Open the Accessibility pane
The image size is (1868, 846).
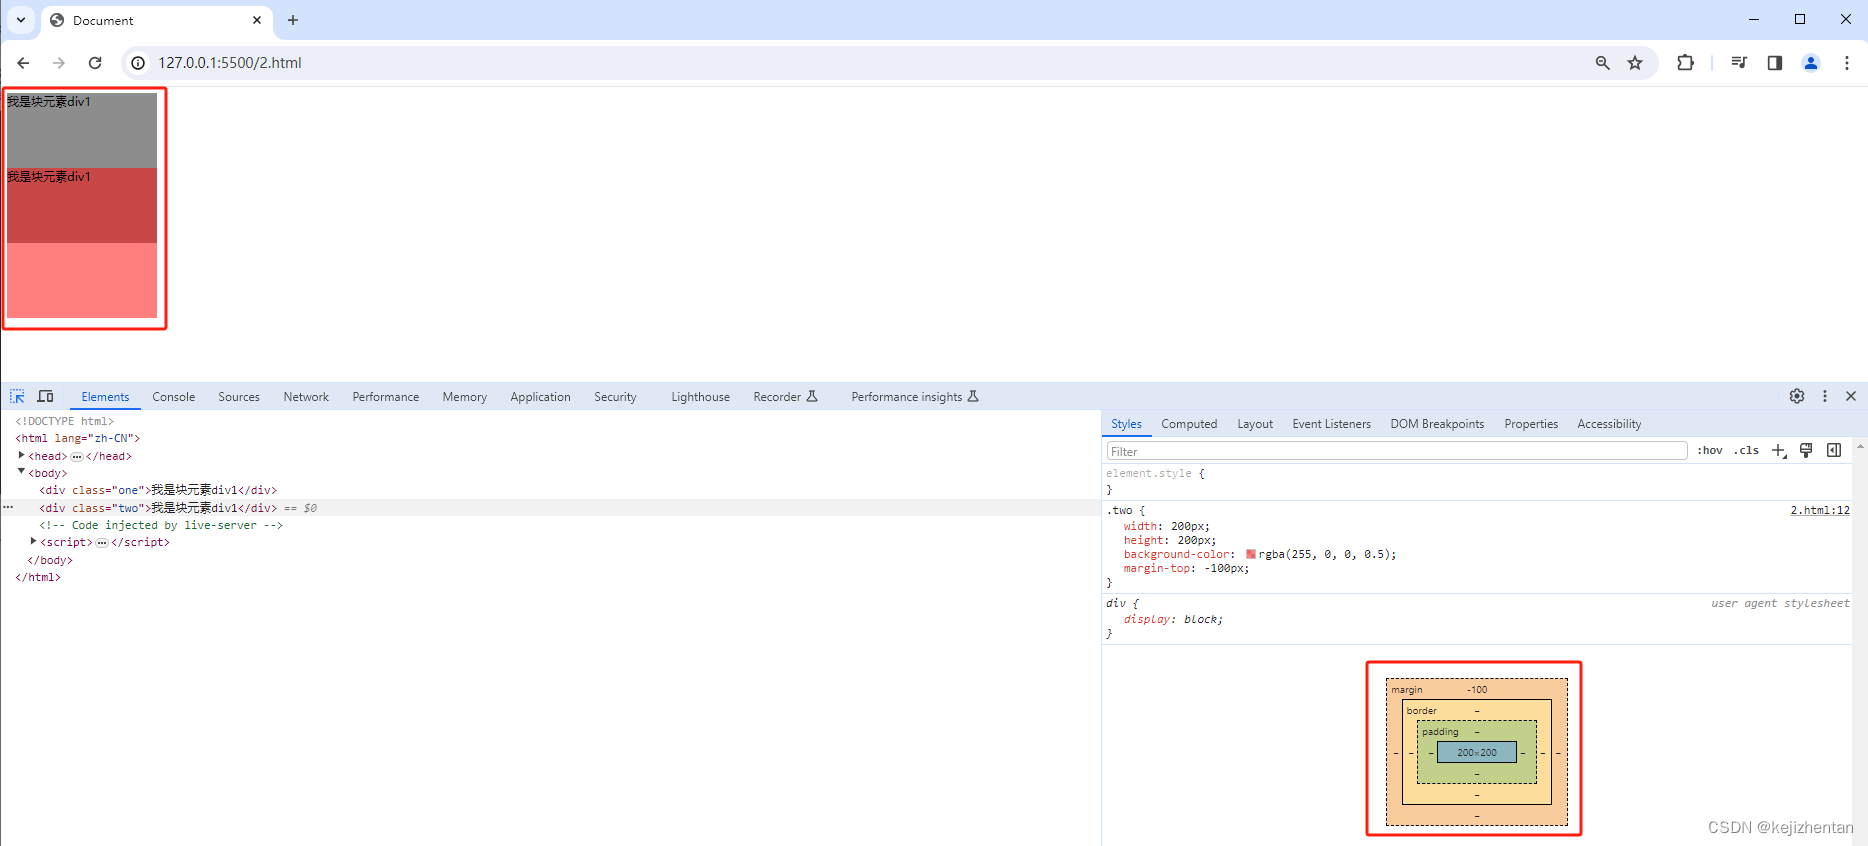pyautogui.click(x=1609, y=424)
